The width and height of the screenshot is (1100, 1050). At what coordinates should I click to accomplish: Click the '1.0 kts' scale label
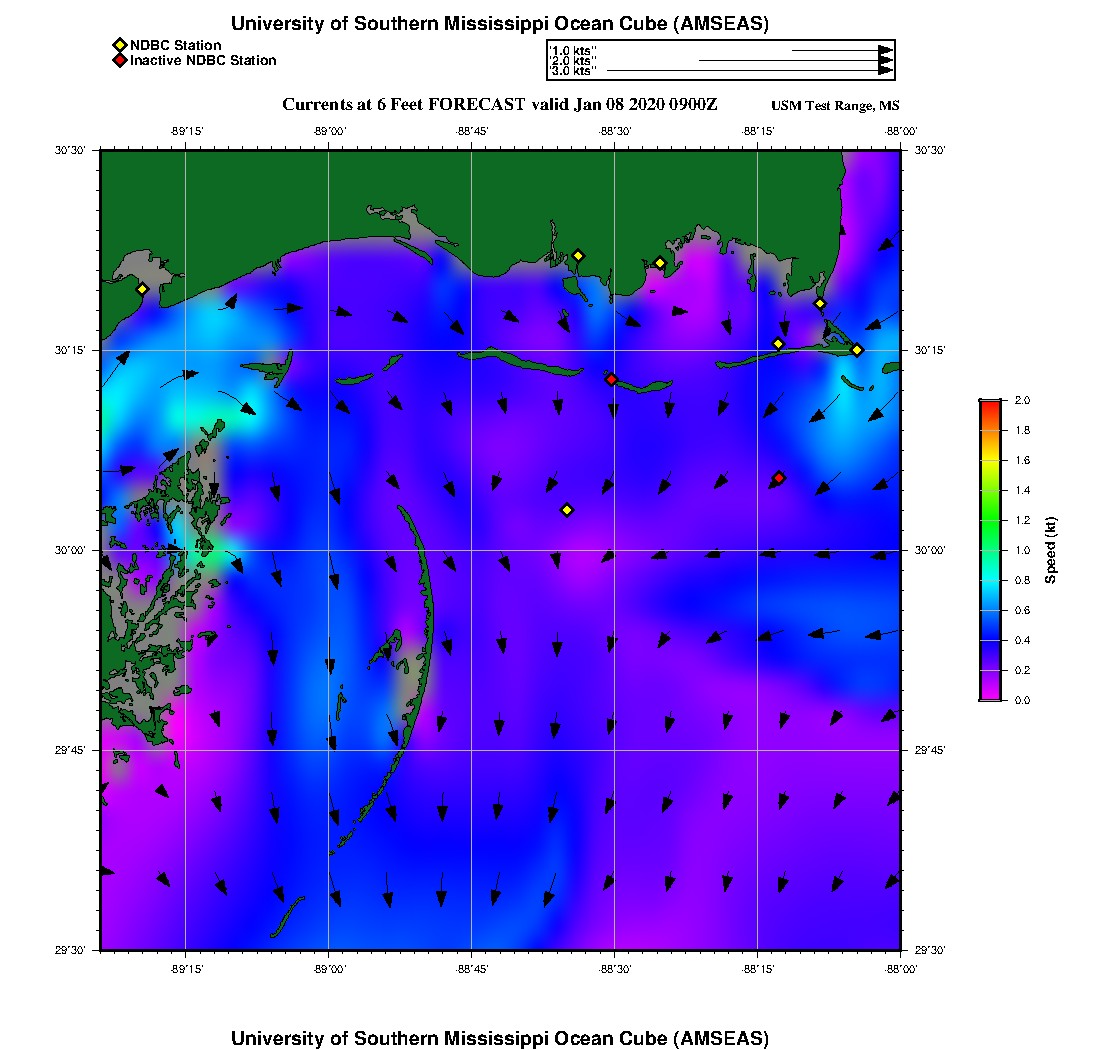coord(572,51)
